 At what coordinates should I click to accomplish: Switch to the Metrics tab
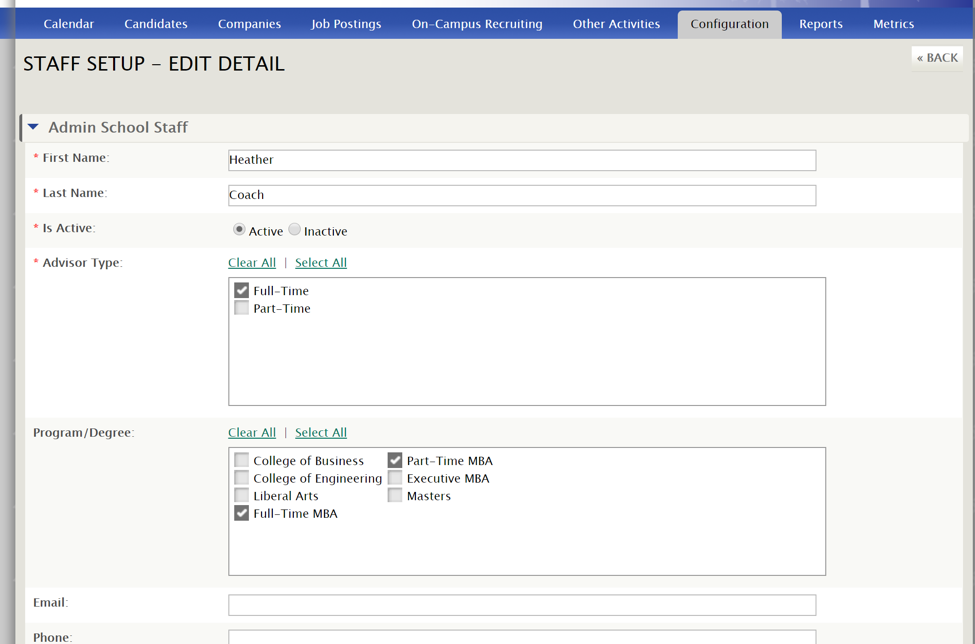point(894,24)
